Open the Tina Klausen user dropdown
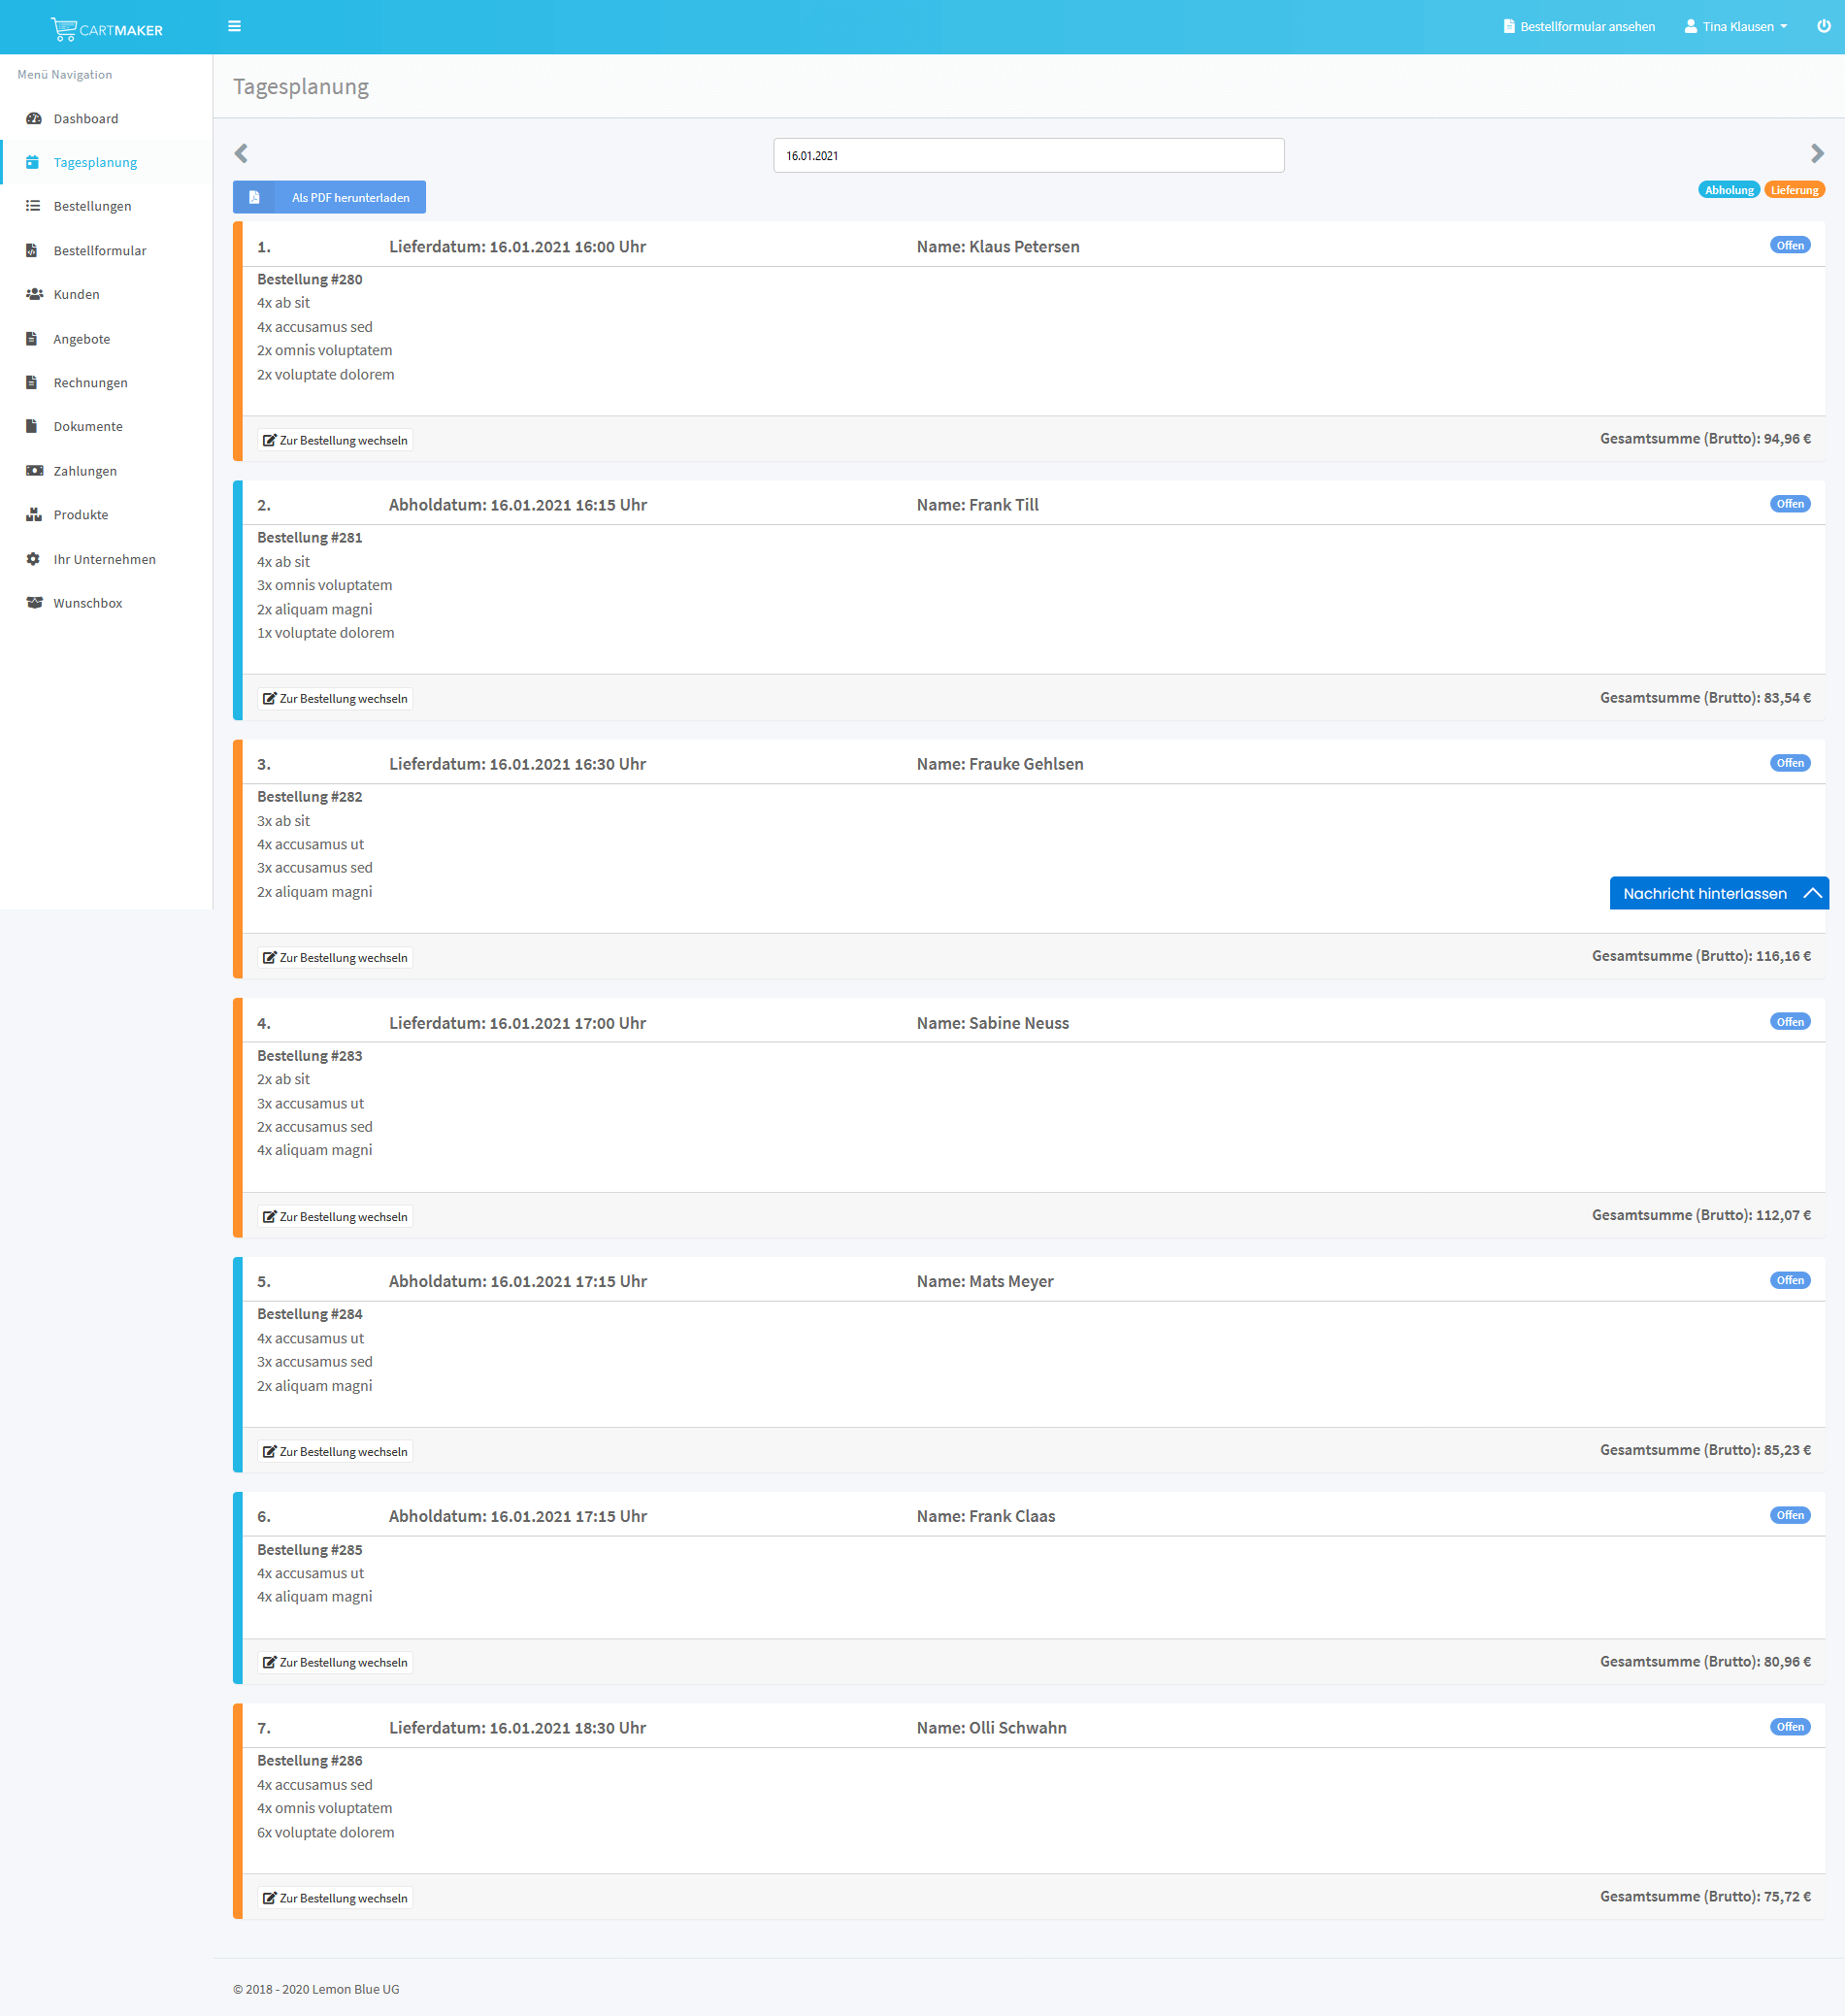Screen dimensions: 1845x2016 coord(1736,27)
